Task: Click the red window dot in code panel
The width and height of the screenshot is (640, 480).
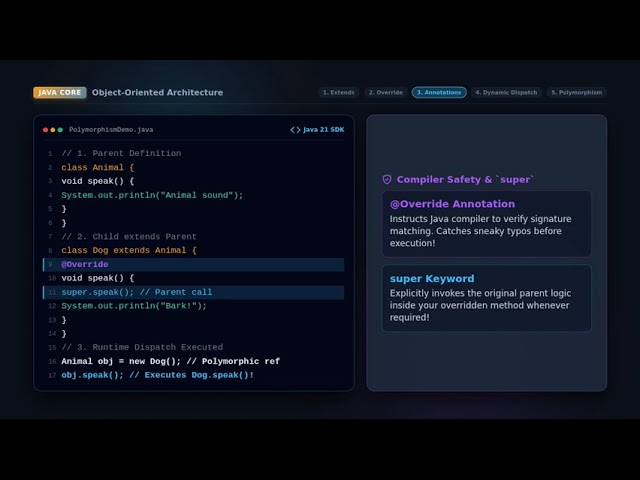Action: tap(45, 130)
